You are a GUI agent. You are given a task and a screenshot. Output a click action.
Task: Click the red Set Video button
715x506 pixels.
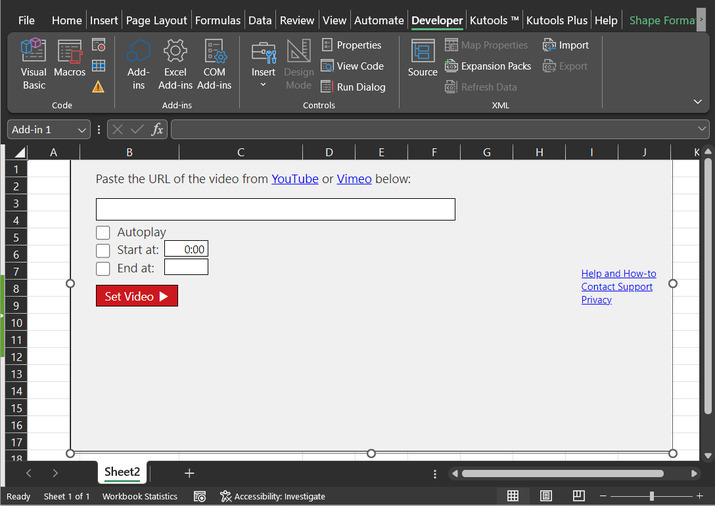click(137, 296)
